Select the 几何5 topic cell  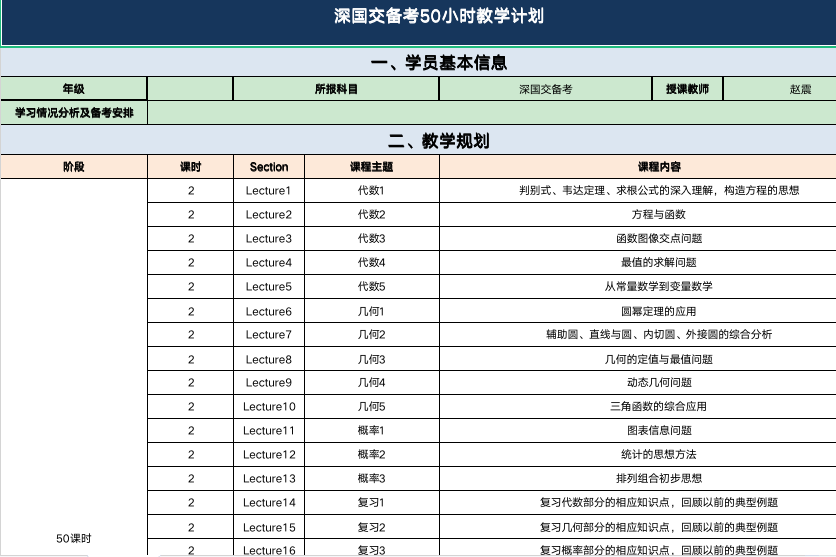[372, 406]
